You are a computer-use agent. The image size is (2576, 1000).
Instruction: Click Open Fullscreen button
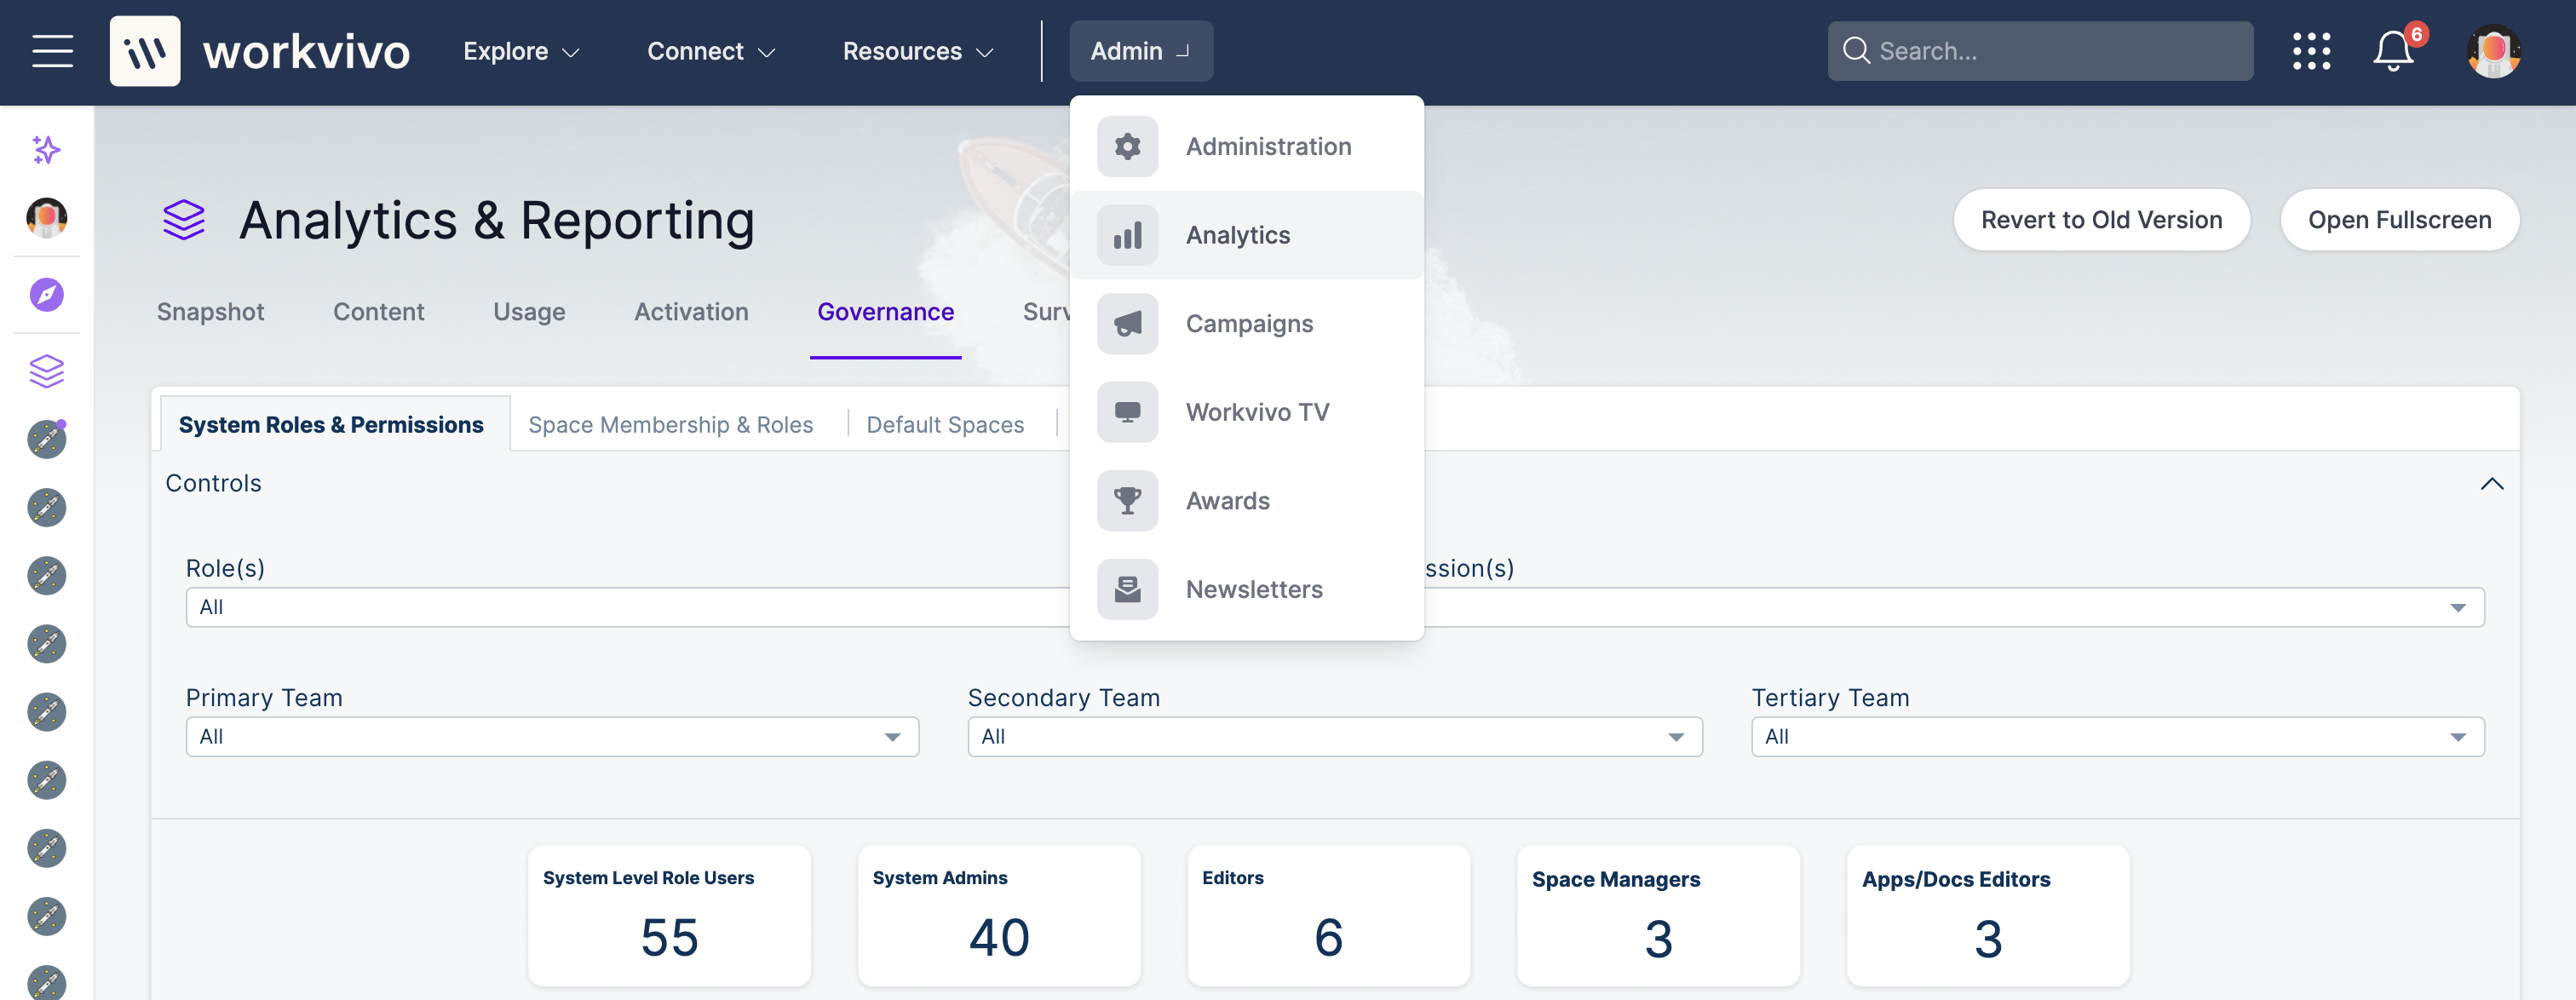pos(2399,220)
